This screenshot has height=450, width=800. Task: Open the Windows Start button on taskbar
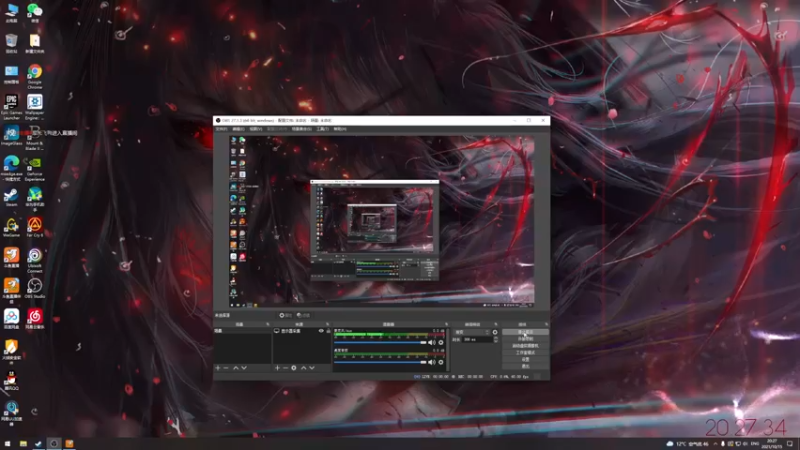click(x=7, y=443)
